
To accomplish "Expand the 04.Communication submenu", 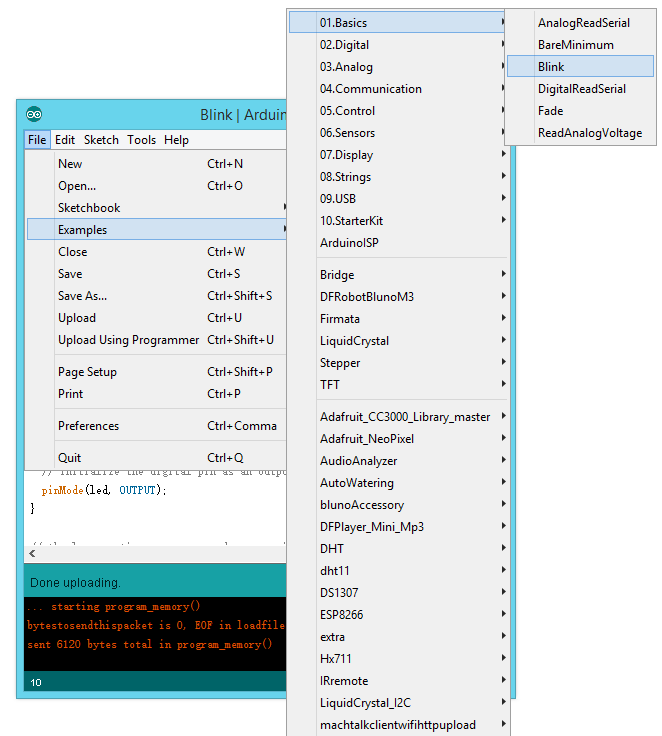I will click(397, 89).
